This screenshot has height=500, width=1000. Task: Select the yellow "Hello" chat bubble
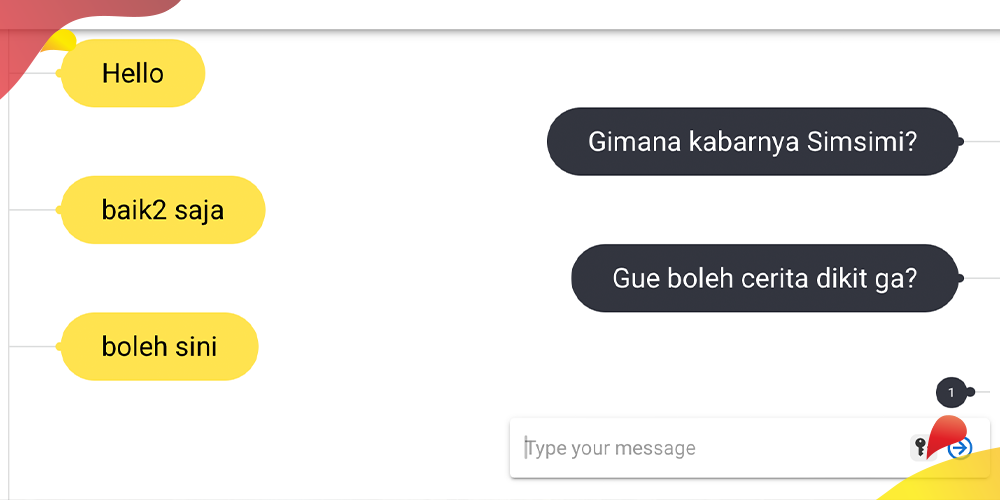133,73
